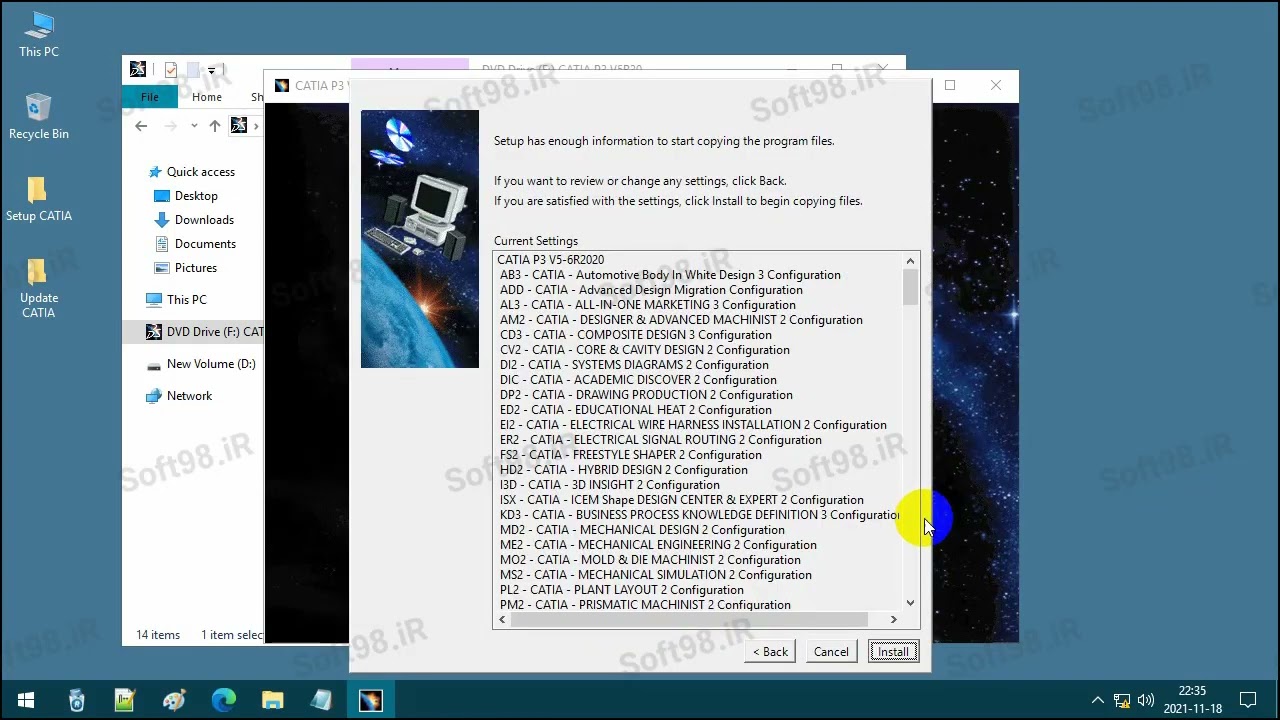Image resolution: width=1280 pixels, height=720 pixels.
Task: Select the ADD Advanced Design Migration line
Action: pos(651,290)
